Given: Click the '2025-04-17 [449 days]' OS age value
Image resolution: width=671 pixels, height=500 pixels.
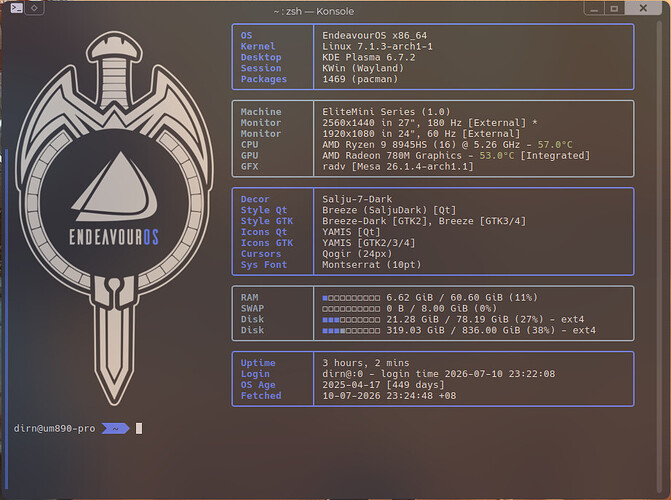Looking at the screenshot, I should 383,385.
